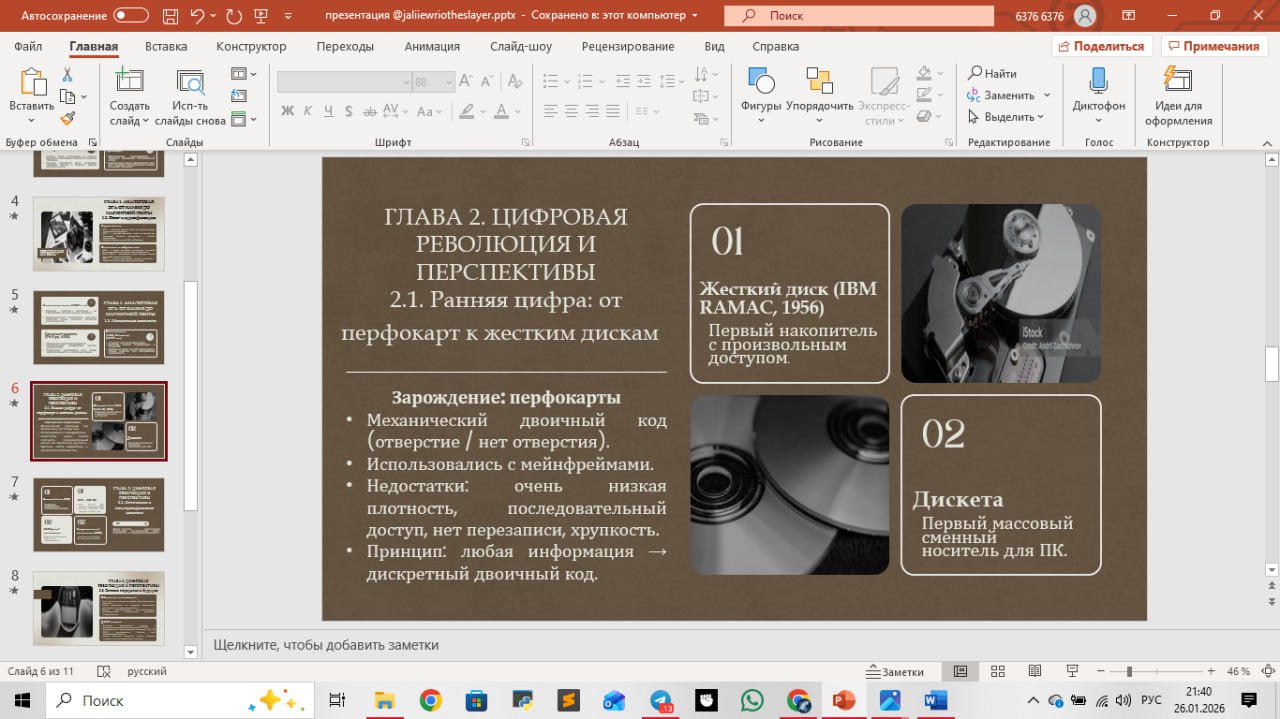1280x719 pixels.
Task: Click the Вставить paste clipboard icon
Action: click(32, 82)
